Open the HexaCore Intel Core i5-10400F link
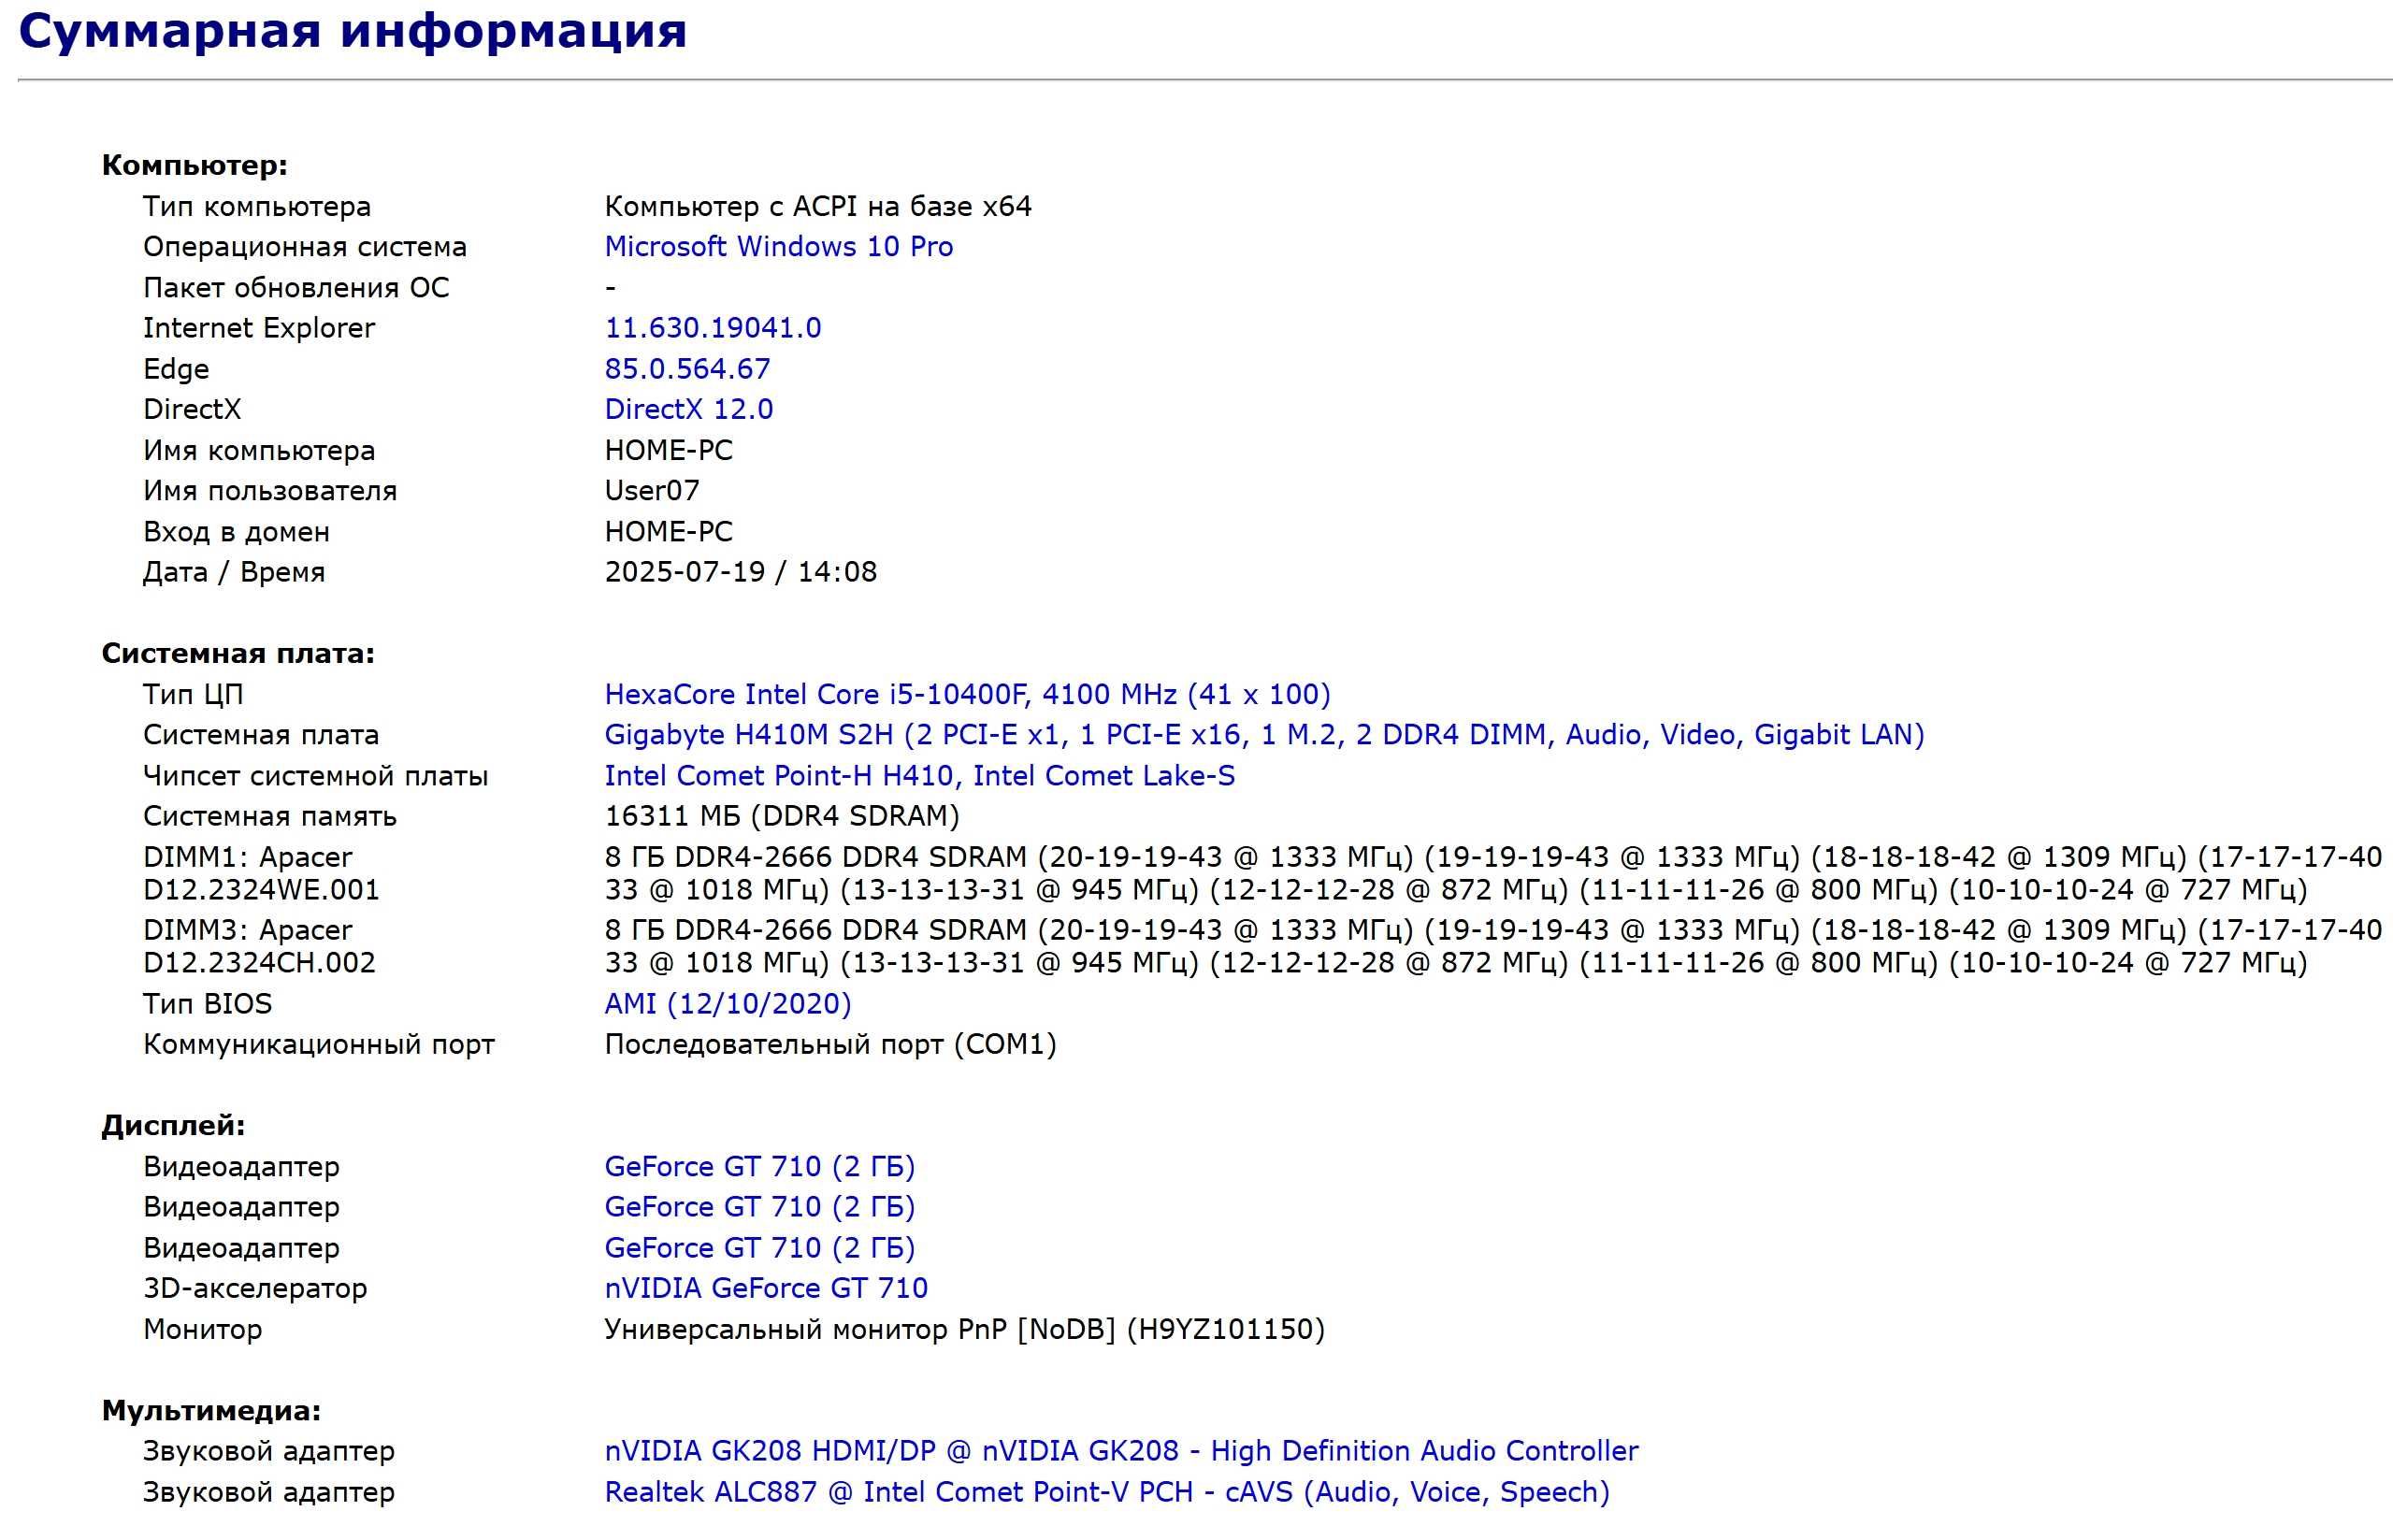2393x1540 pixels. click(967, 694)
